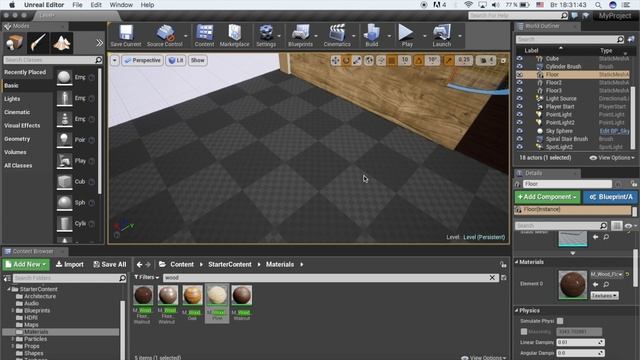Click Blueprint/Add Script button
Viewport: 640px width, 360px height.
coord(610,197)
